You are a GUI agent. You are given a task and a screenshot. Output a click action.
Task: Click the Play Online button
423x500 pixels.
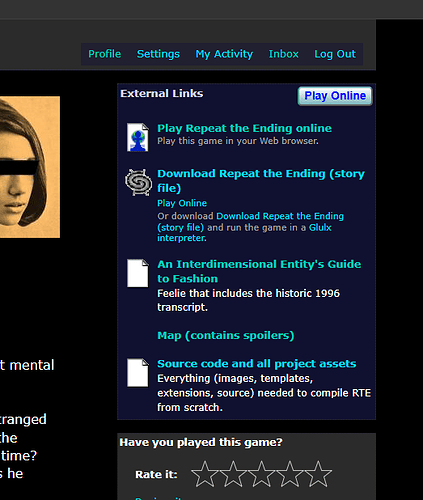[x=335, y=96]
